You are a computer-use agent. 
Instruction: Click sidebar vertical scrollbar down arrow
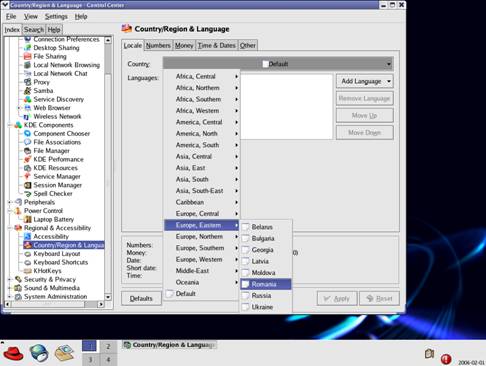pyautogui.click(x=108, y=297)
